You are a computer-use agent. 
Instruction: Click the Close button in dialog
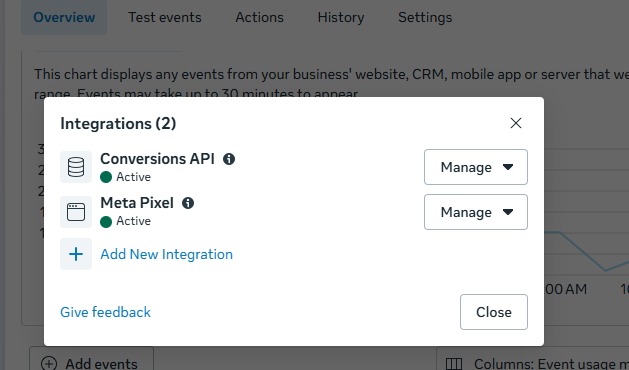click(x=494, y=312)
